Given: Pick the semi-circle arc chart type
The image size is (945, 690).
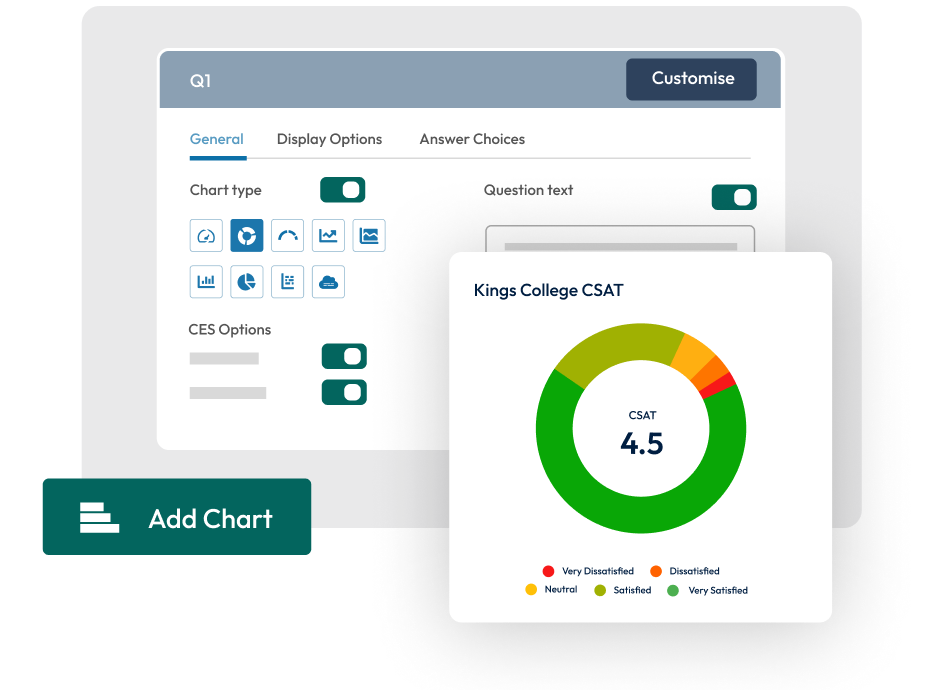Looking at the screenshot, I should pyautogui.click(x=288, y=236).
